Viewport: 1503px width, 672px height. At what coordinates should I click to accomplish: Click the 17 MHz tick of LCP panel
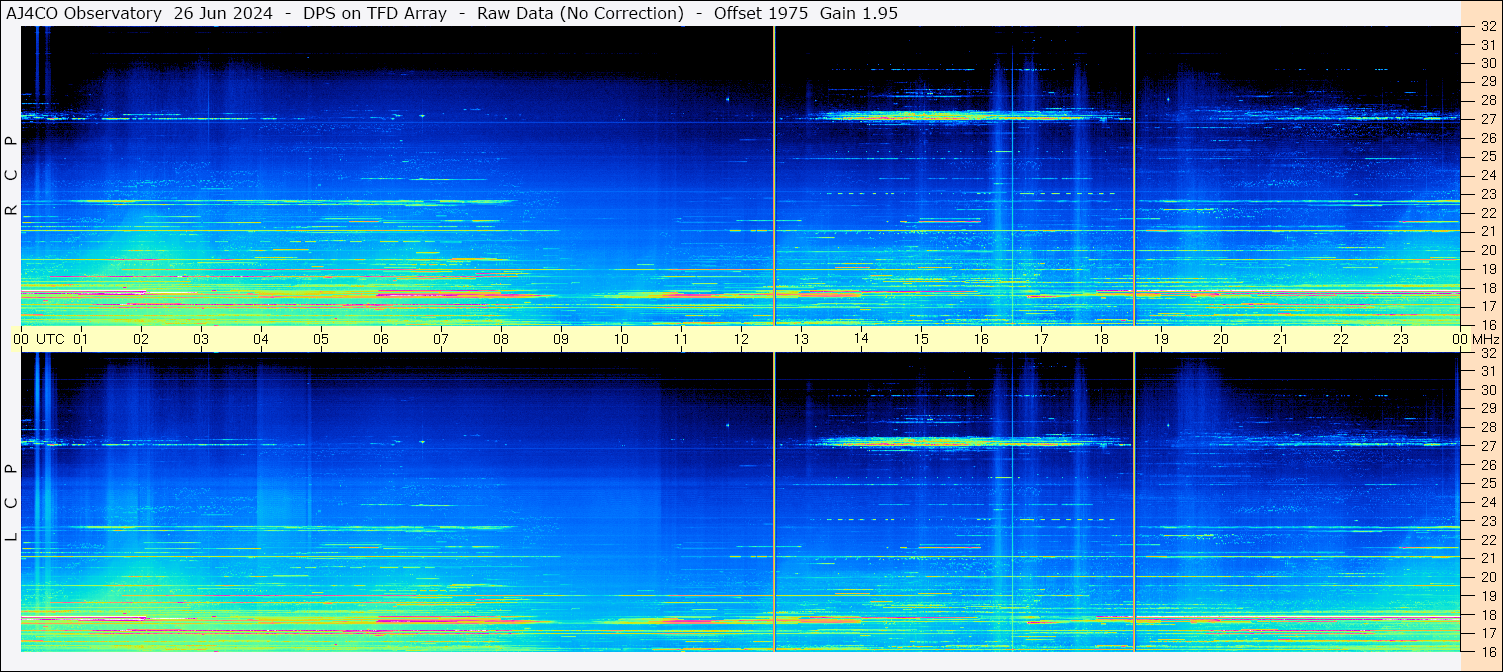(x=1488, y=632)
